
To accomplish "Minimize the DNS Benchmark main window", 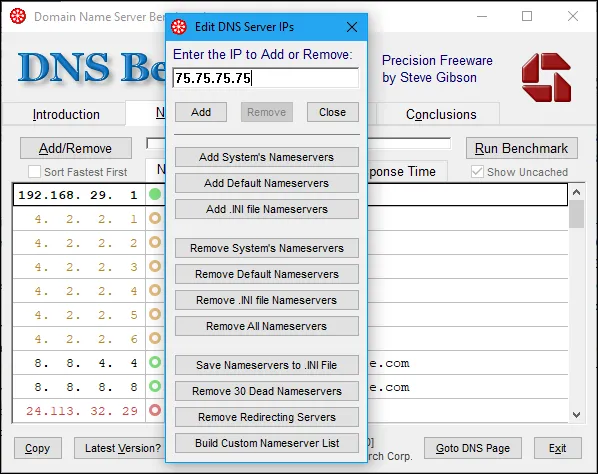I will point(482,16).
